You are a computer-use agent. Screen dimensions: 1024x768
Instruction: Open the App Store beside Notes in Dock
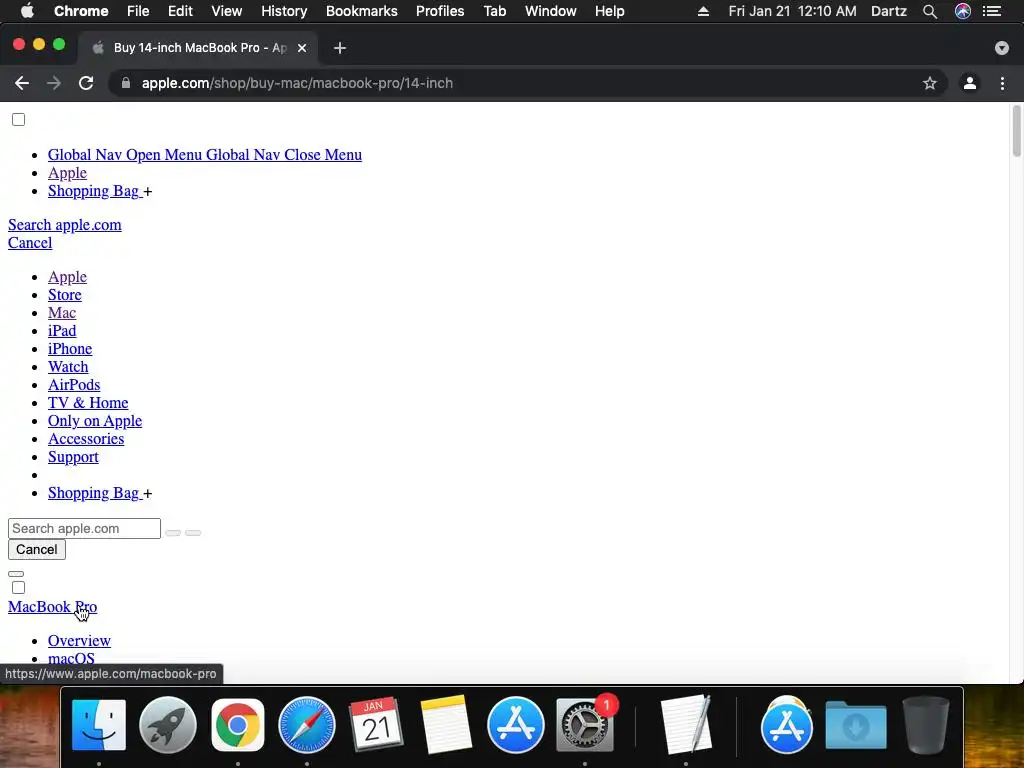point(515,725)
